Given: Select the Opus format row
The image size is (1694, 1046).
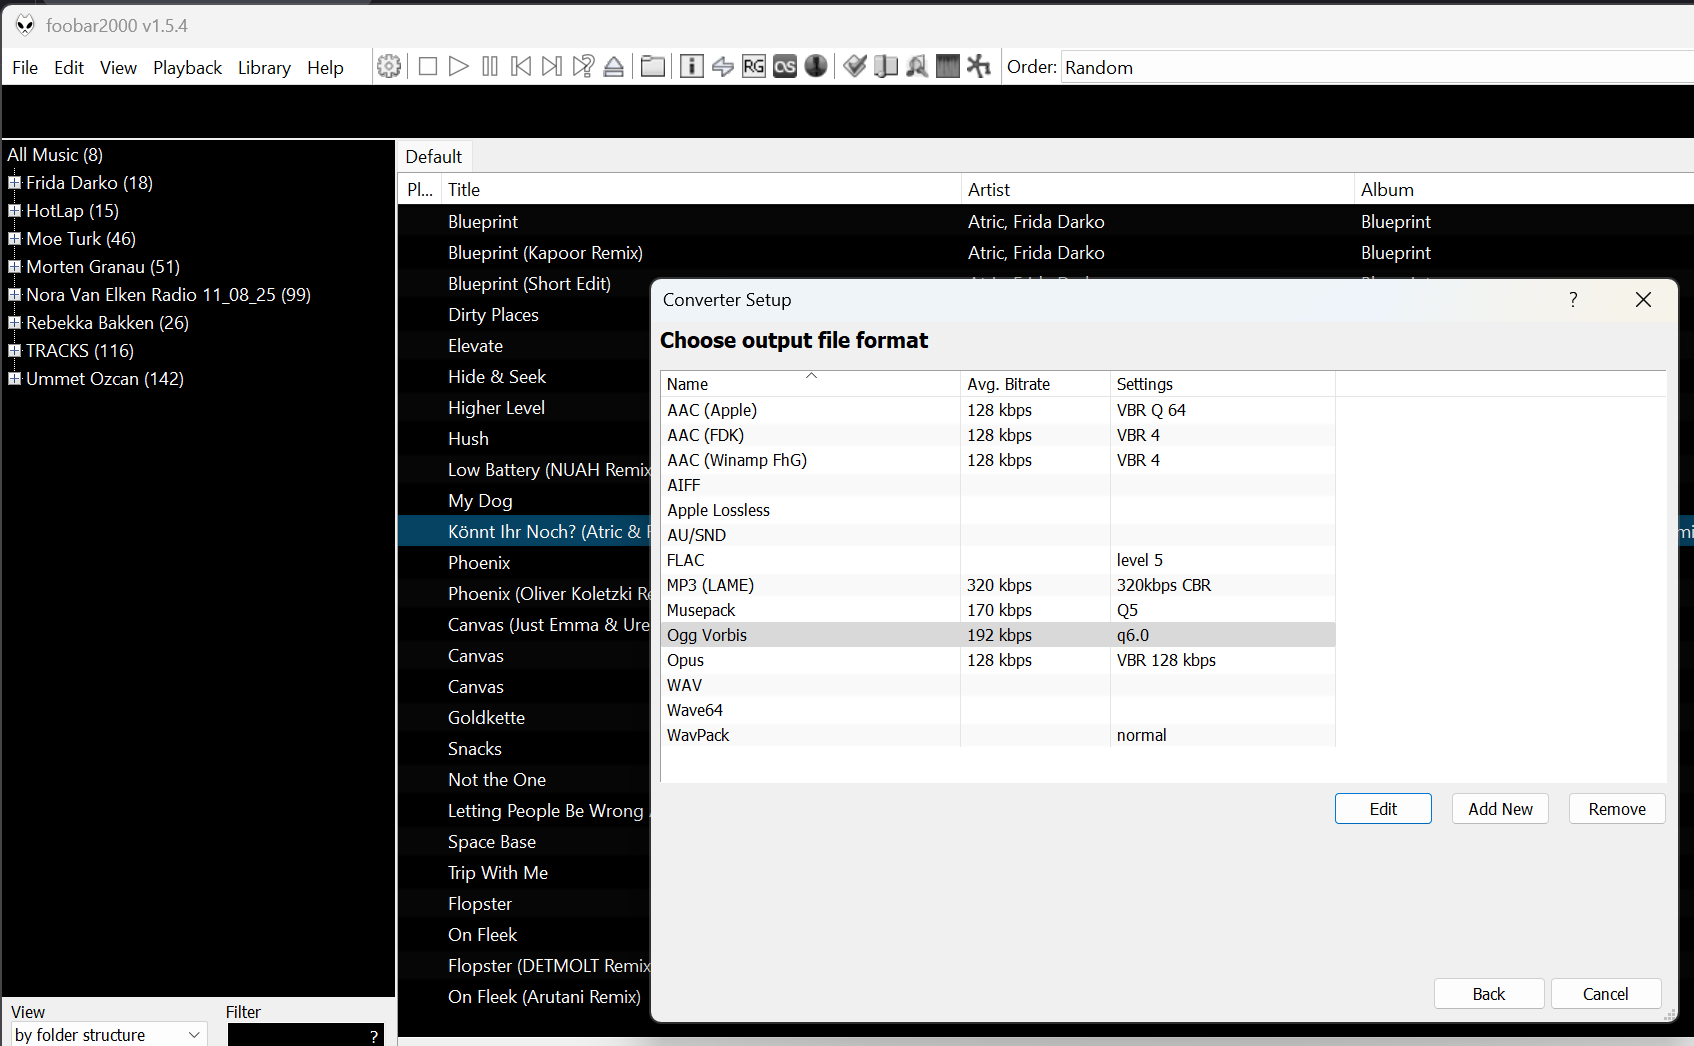Looking at the screenshot, I should point(998,660).
